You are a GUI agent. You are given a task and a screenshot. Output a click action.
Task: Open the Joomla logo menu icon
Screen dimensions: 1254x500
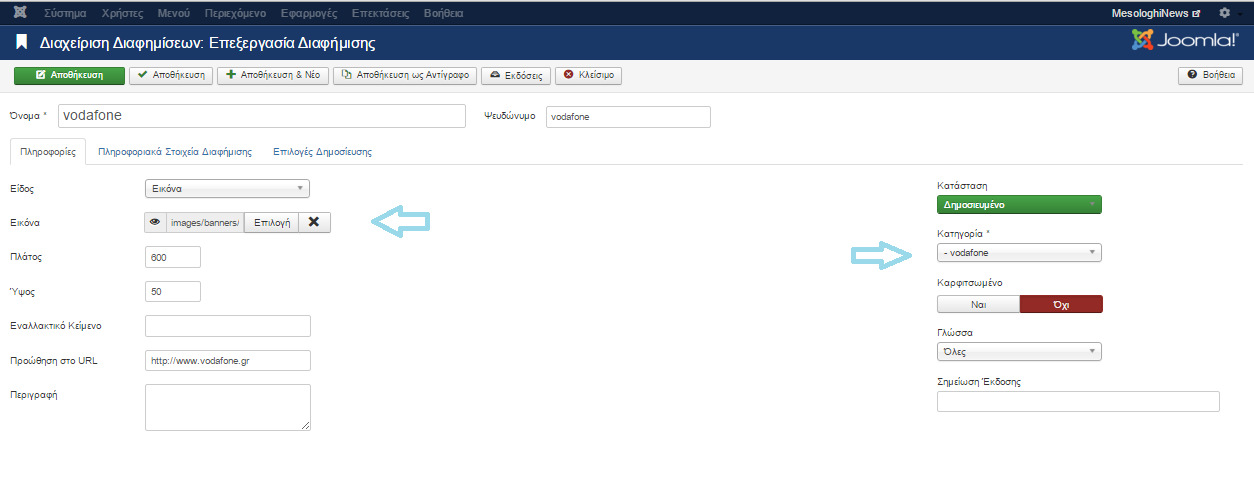click(x=20, y=13)
